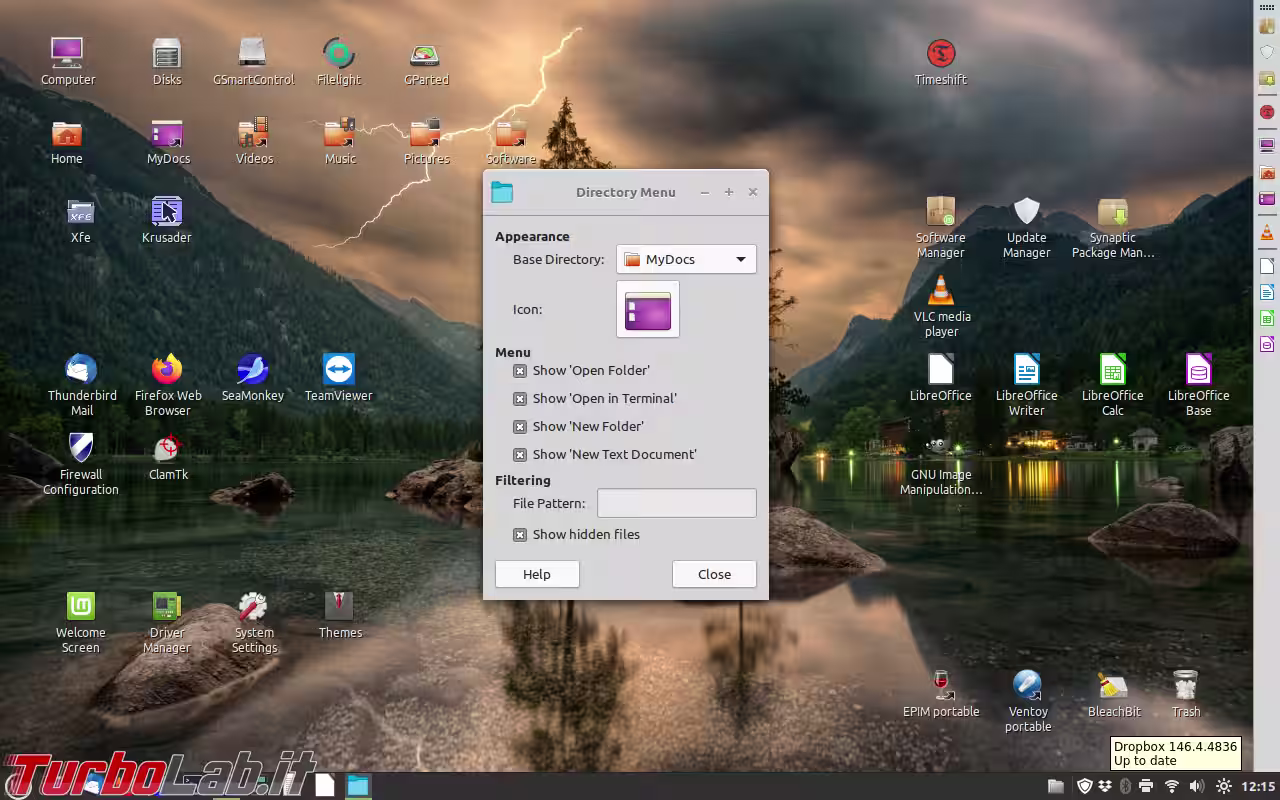Viewport: 1280px width, 800px height.
Task: Expand the Base Directory dropdown
Action: (686, 260)
